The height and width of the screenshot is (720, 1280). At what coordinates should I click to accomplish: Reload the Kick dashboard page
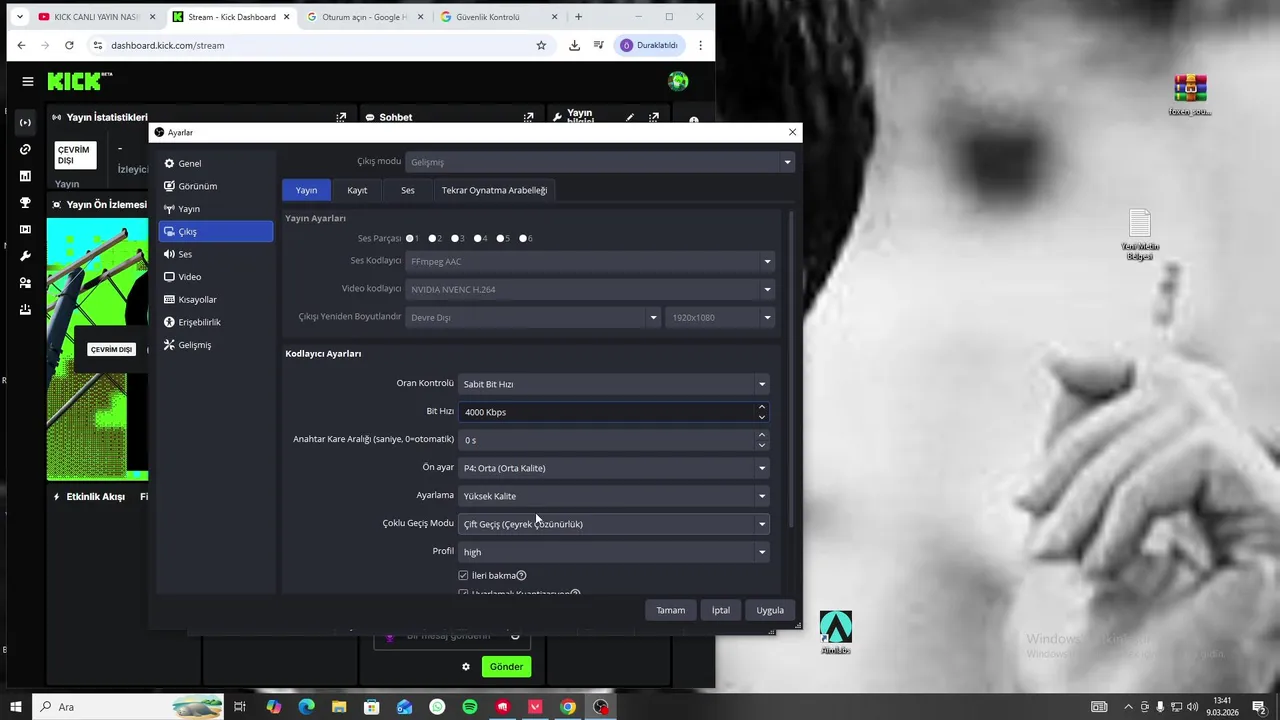coord(69,45)
